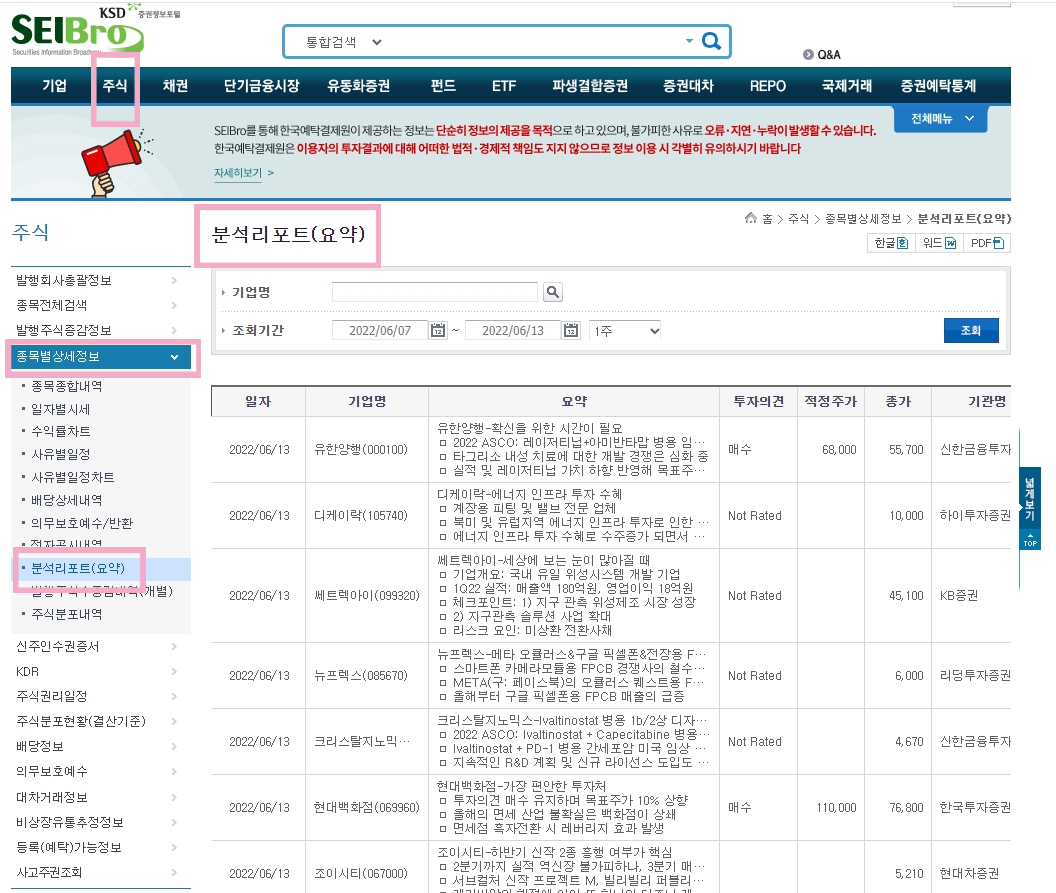The height and width of the screenshot is (893, 1056).
Task: Click 분석리포트(요약) in sidebar
Action: [78, 568]
